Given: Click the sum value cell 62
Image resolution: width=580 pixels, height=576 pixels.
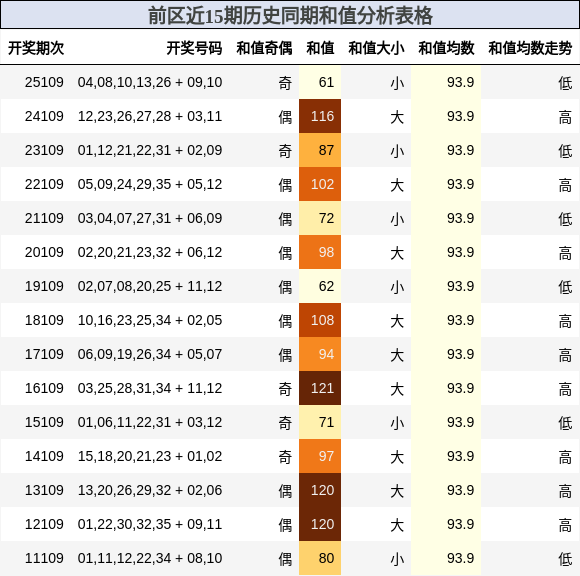Looking at the screenshot, I should click(320, 286).
